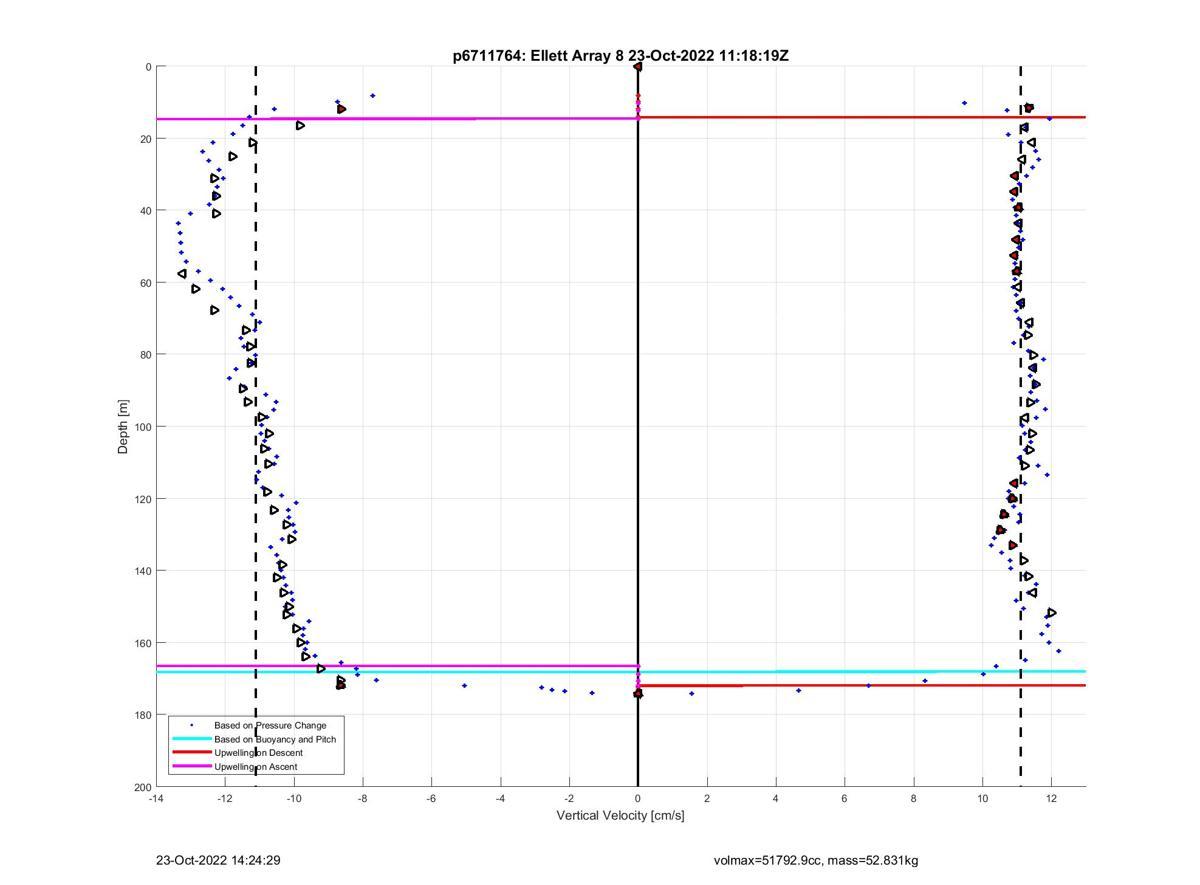Click the '-6' x-axis tick label
1200x885 pixels.
(431, 798)
